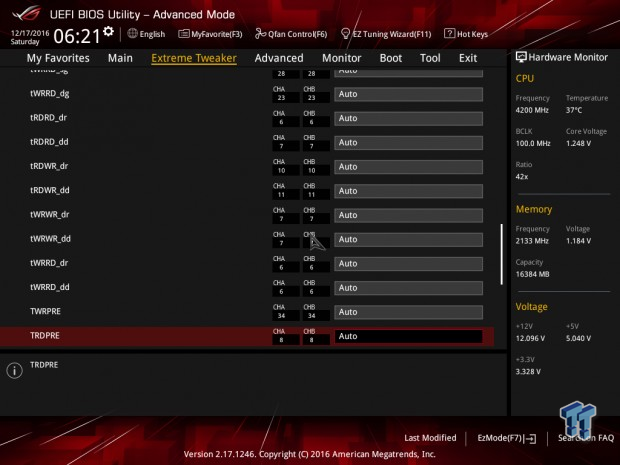The width and height of the screenshot is (620, 465).
Task: Click the tRDWR_dd CHB value 11
Action: [312, 195]
